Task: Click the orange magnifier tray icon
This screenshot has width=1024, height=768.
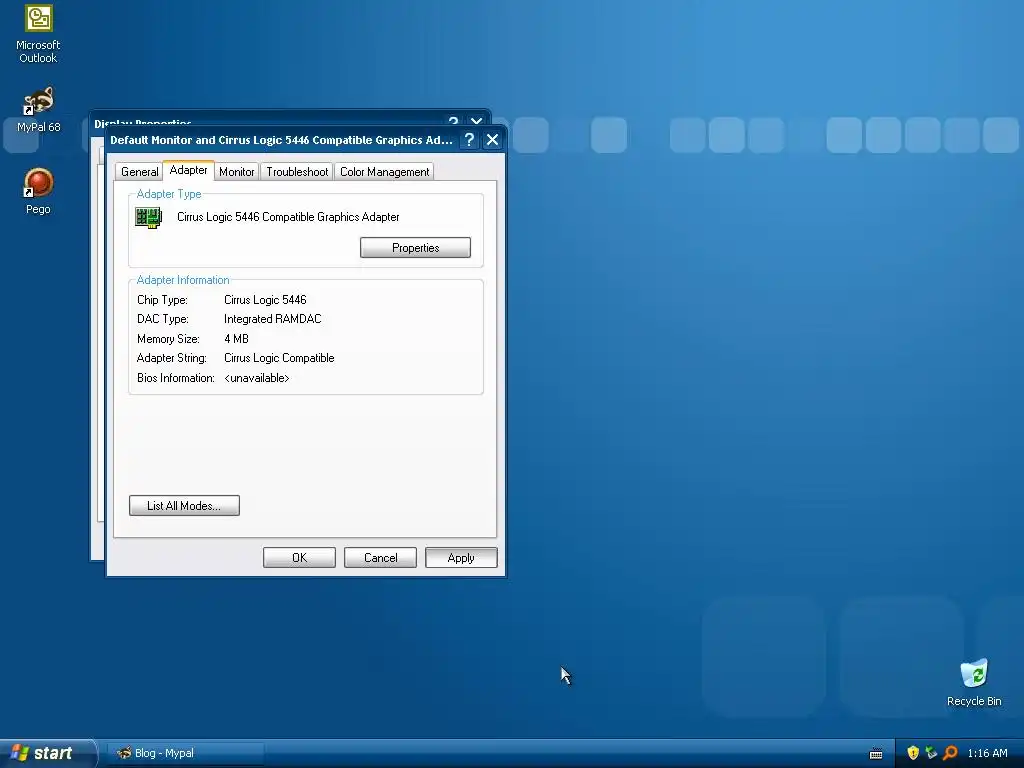Action: point(950,753)
